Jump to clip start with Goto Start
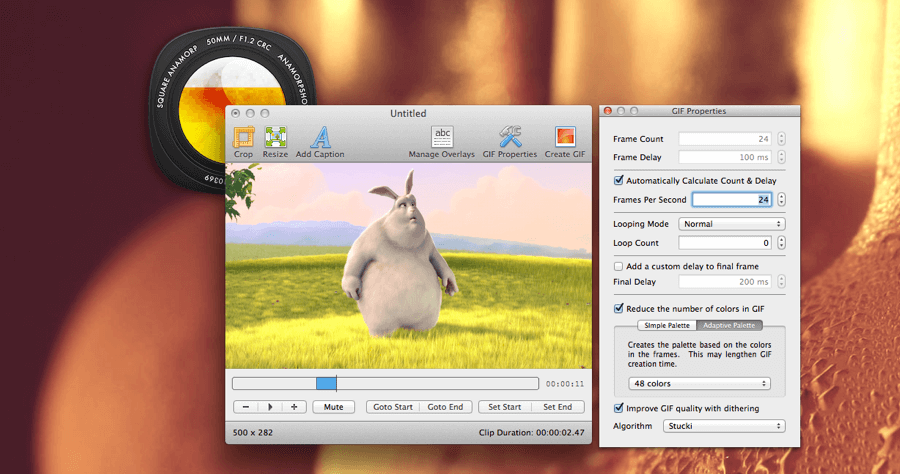Screen dimensions: 900x474 [393, 407]
